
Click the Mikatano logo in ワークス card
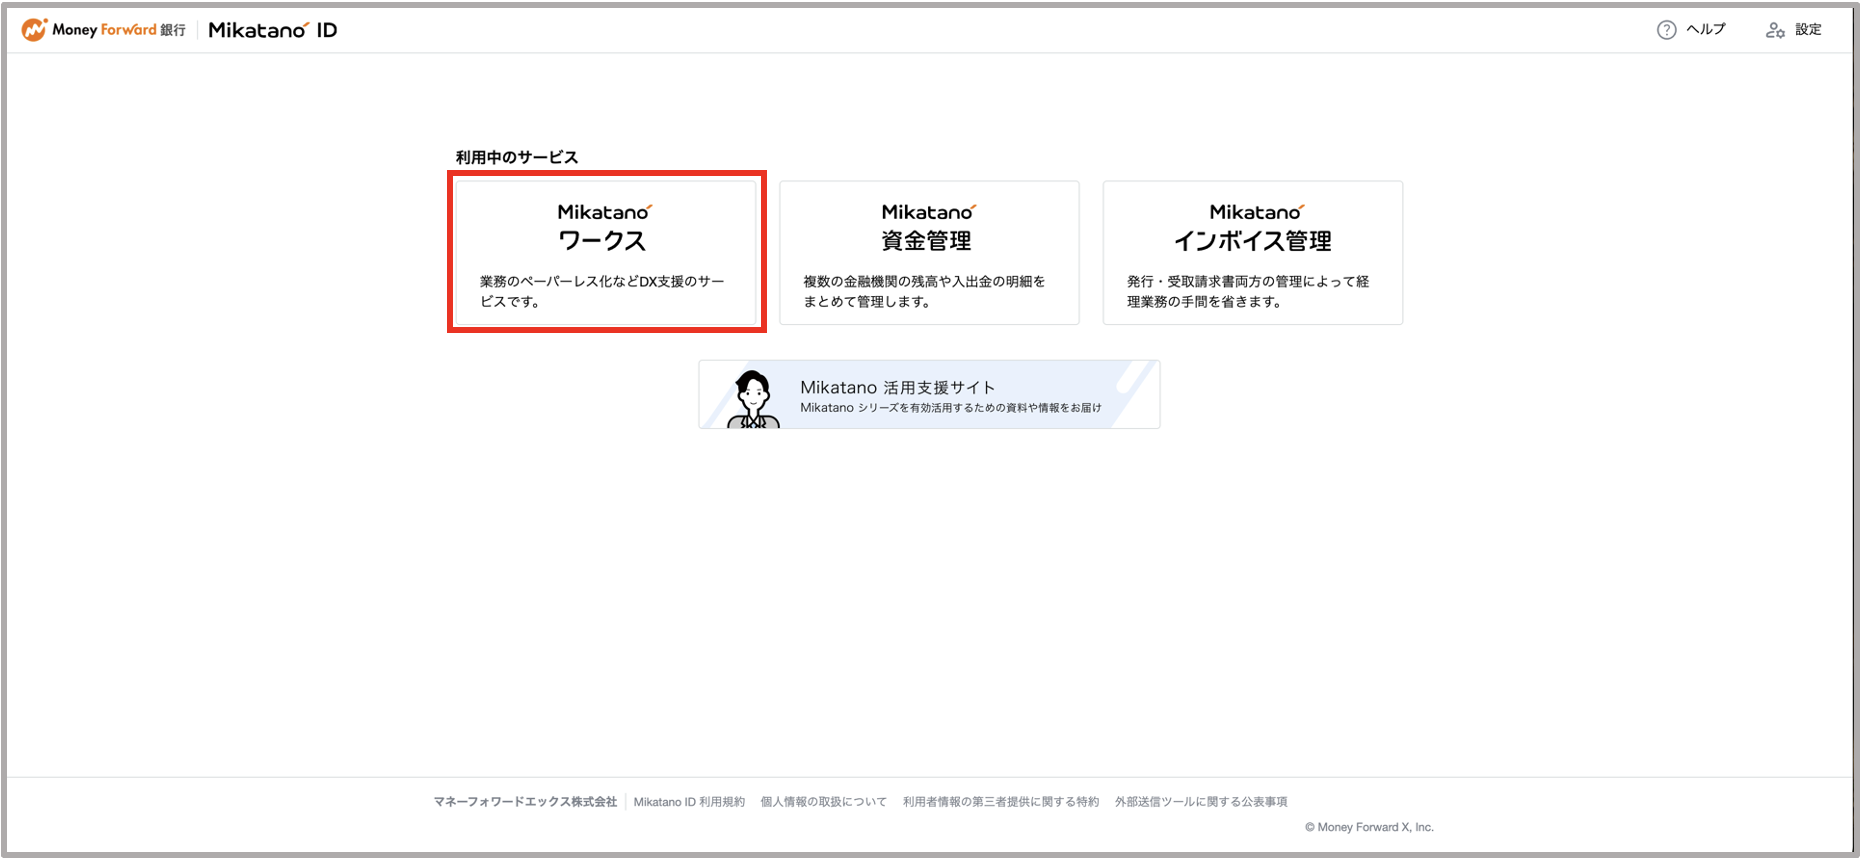tap(605, 212)
